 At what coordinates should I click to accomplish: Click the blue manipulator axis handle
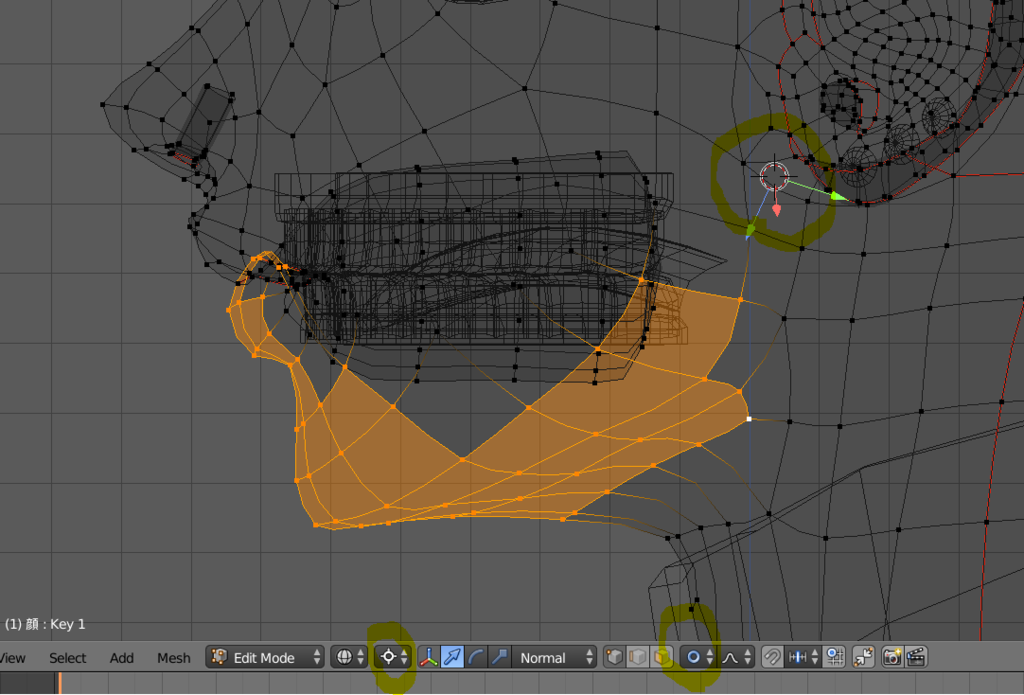(x=751, y=230)
